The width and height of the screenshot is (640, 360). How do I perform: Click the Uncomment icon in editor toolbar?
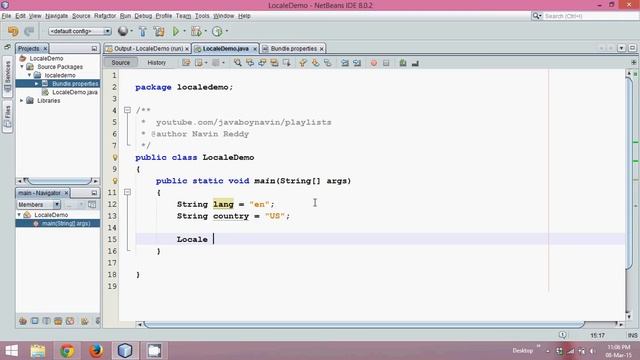[415, 63]
